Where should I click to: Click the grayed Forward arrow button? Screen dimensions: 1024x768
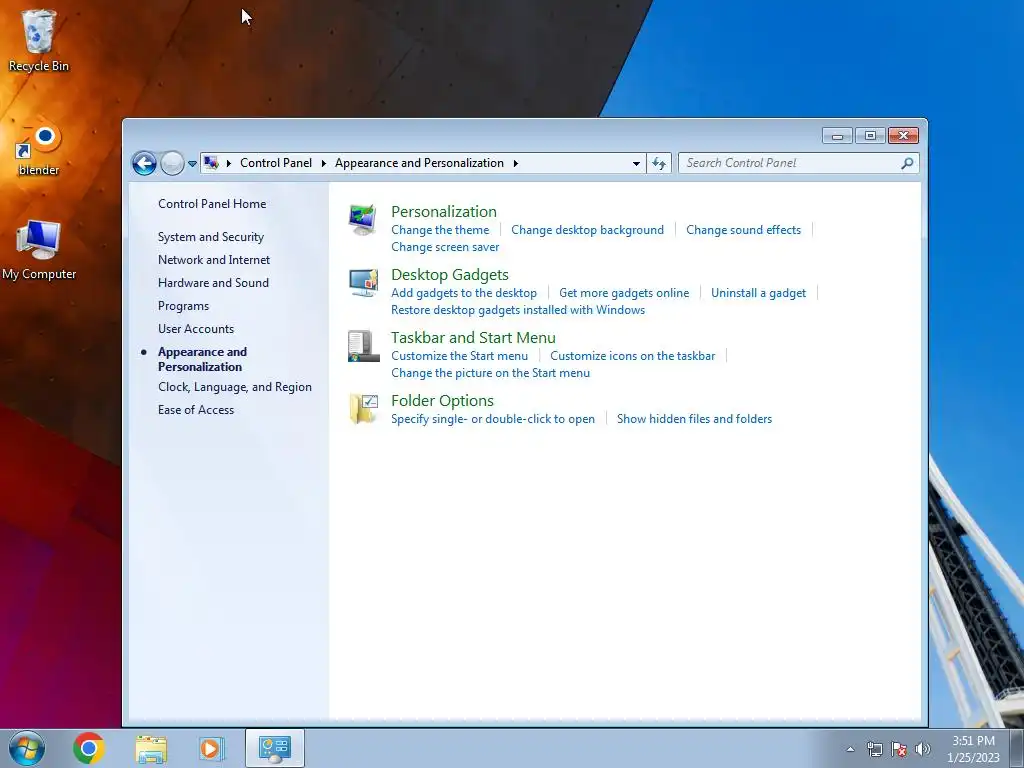(172, 163)
